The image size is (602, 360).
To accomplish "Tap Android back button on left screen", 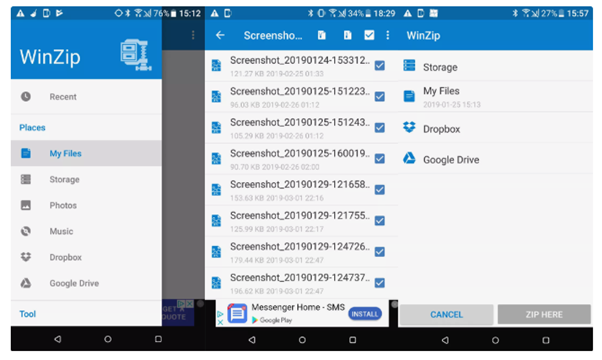I will pyautogui.click(x=58, y=339).
